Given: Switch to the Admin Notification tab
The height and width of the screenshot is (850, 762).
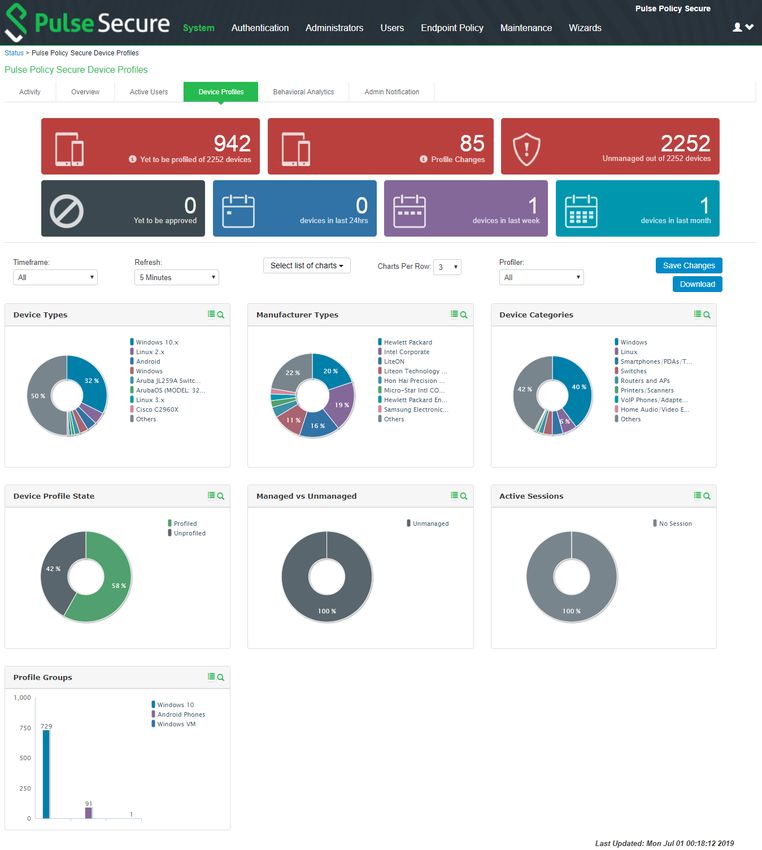Looking at the screenshot, I should [x=392, y=92].
